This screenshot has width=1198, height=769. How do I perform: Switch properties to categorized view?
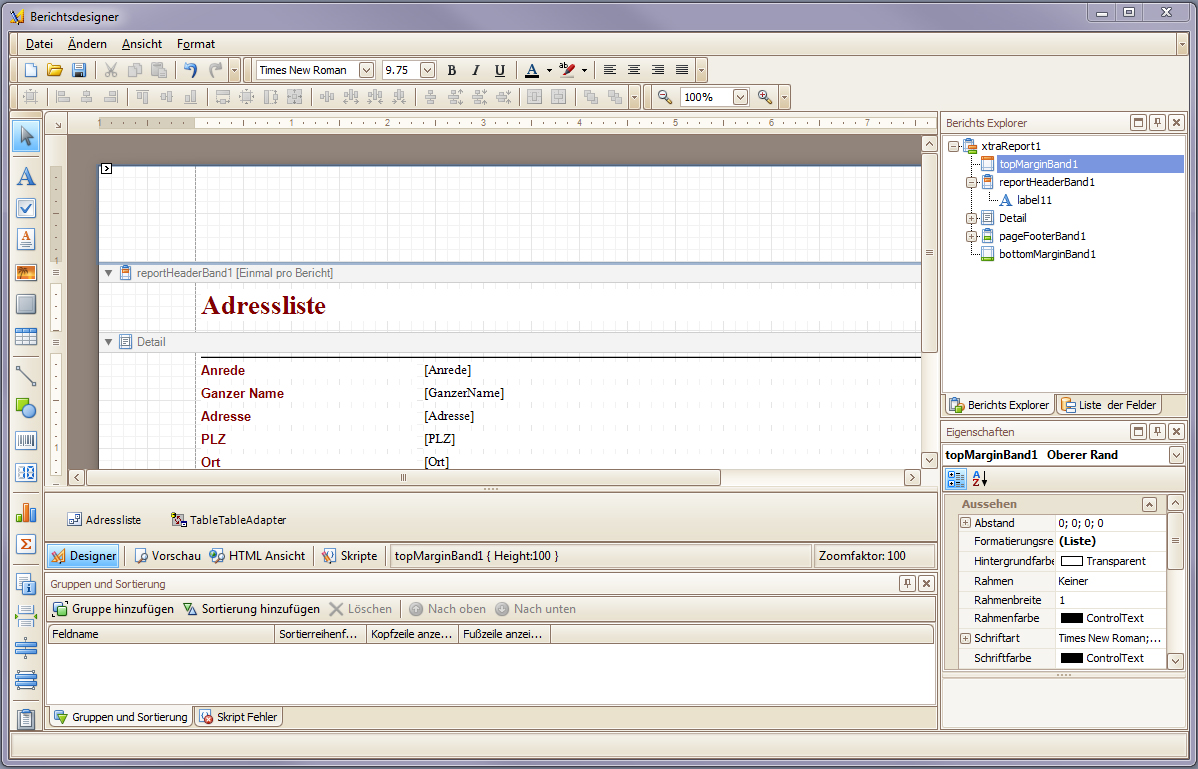click(956, 479)
